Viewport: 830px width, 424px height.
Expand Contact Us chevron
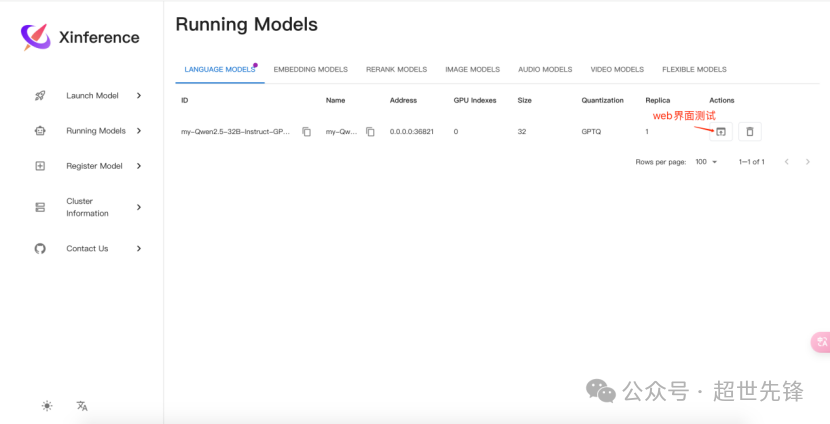click(139, 248)
